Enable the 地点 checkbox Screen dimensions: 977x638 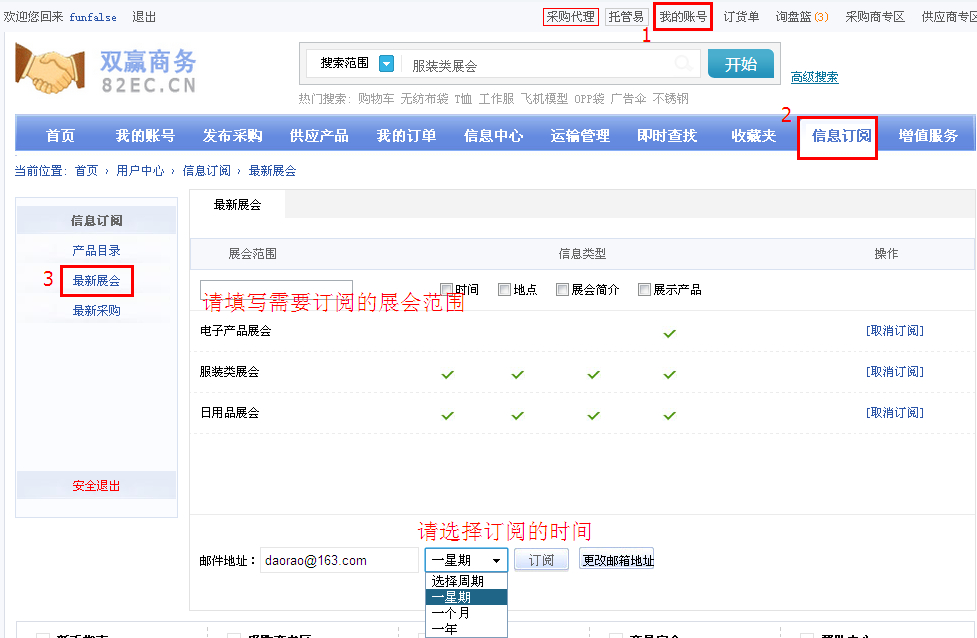pyautogui.click(x=504, y=289)
